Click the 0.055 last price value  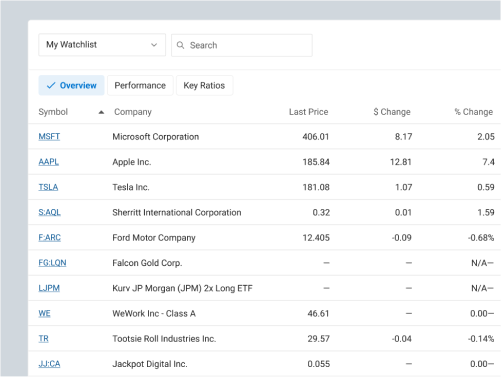click(319, 364)
